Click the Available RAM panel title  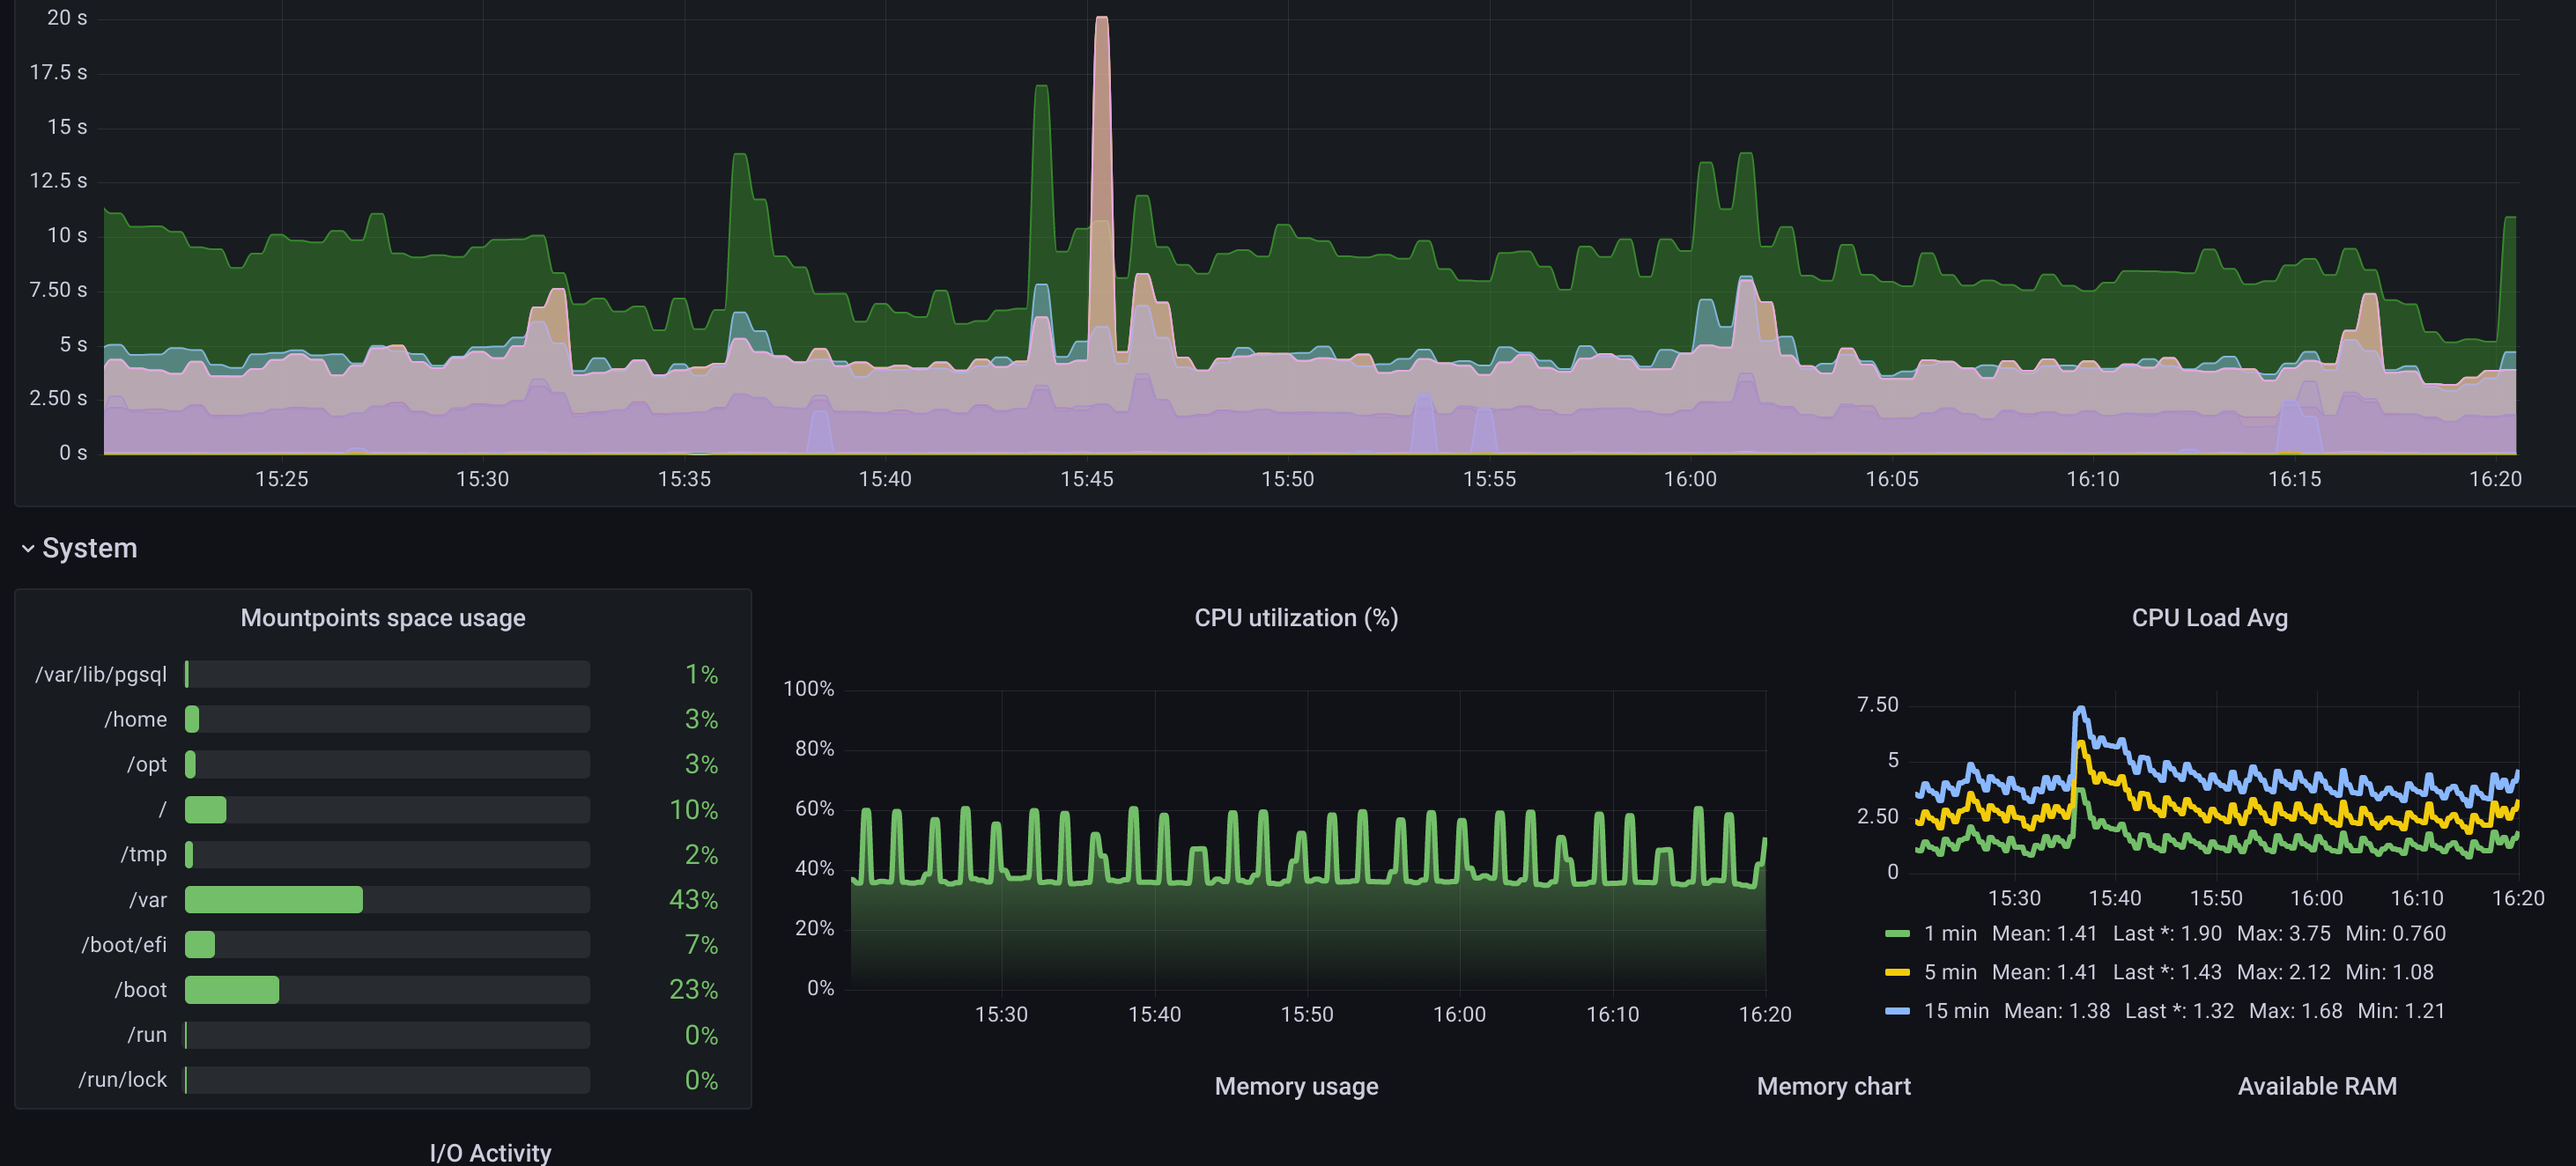click(x=2316, y=1086)
